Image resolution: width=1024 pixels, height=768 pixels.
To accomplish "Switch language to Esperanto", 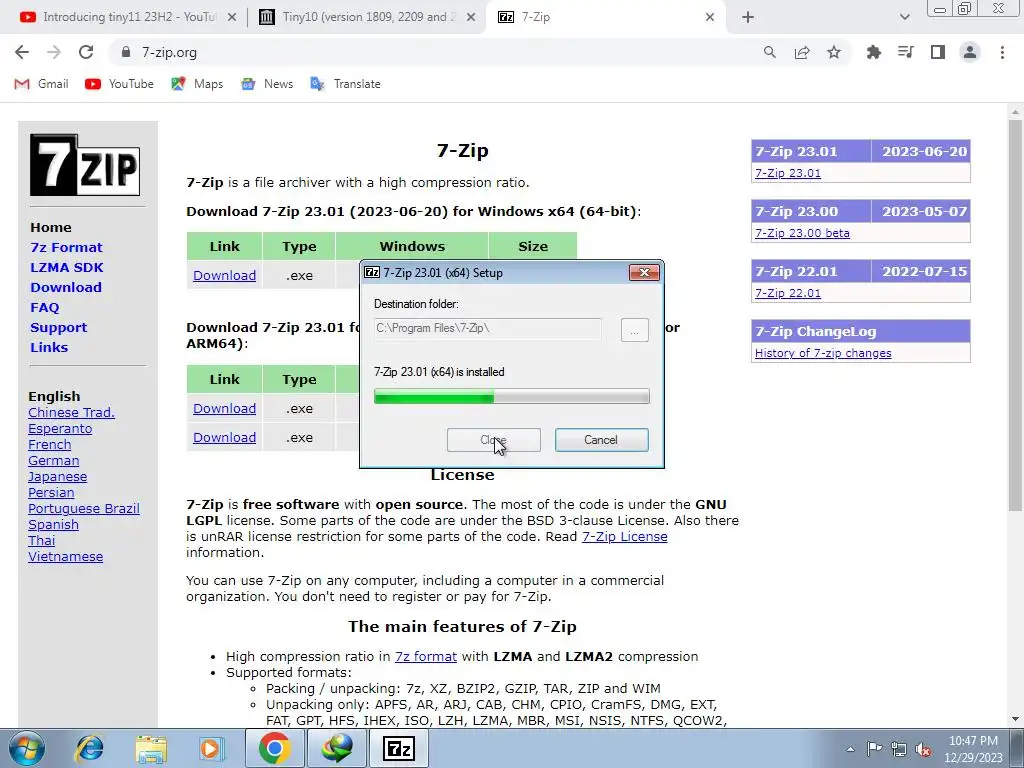I will pyautogui.click(x=60, y=429).
